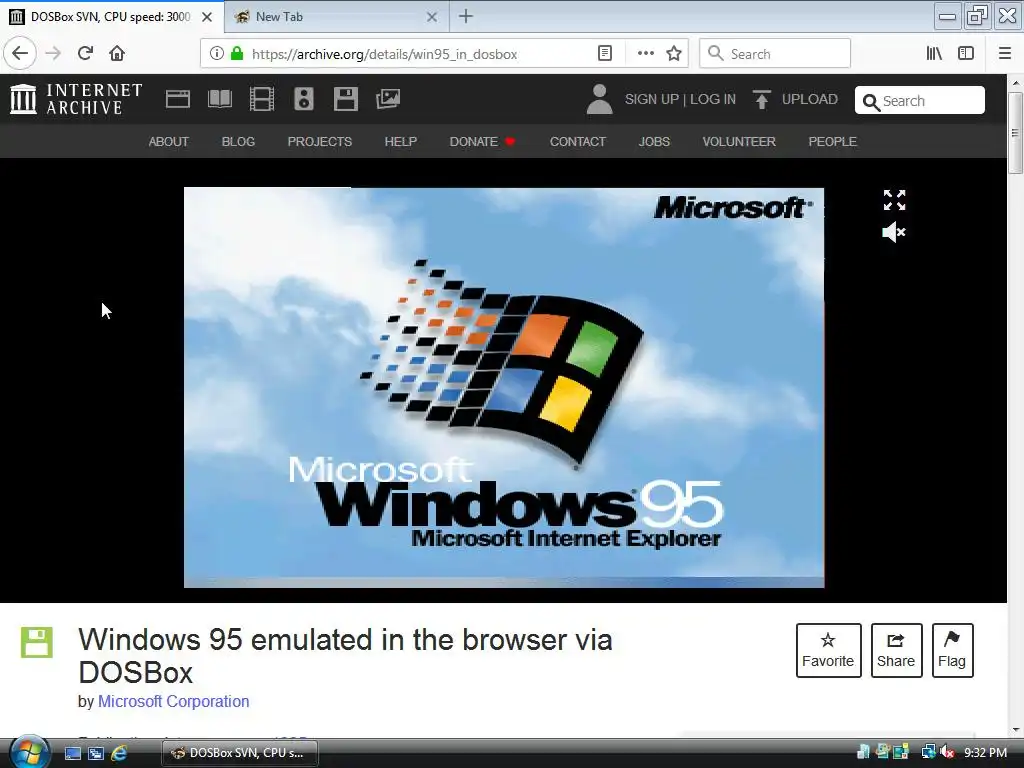
Task: Click the LOG IN link
Action: 713,99
